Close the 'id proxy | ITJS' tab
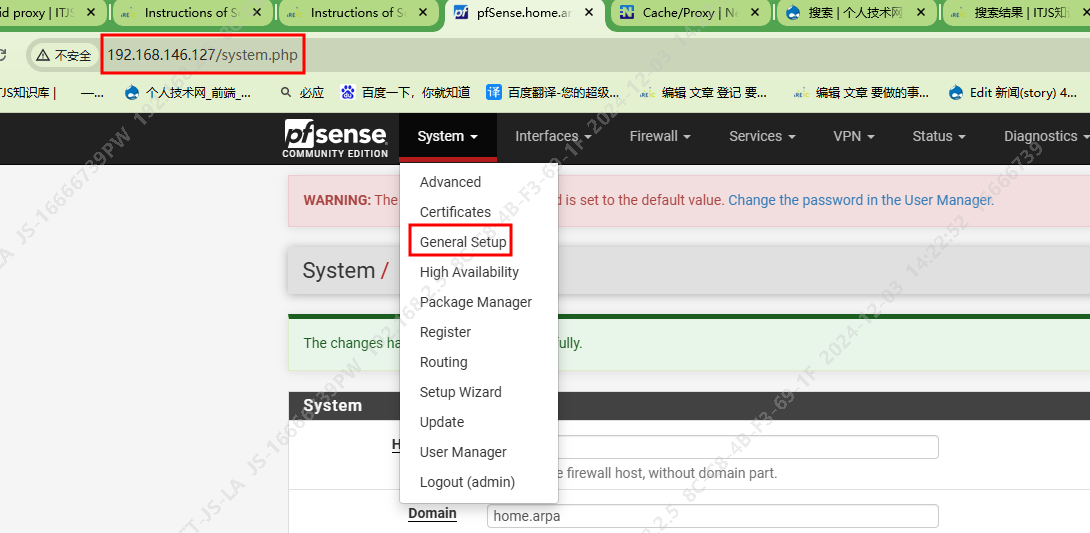1090x533 pixels. click(91, 13)
